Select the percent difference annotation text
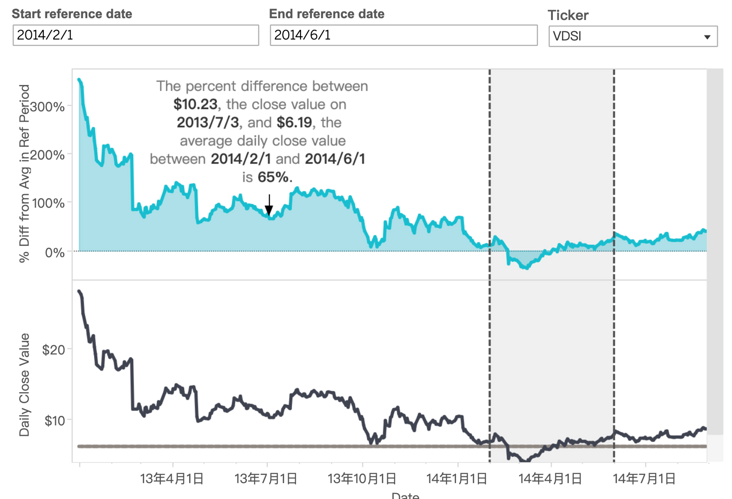This screenshot has width=732, height=499. [x=260, y=131]
